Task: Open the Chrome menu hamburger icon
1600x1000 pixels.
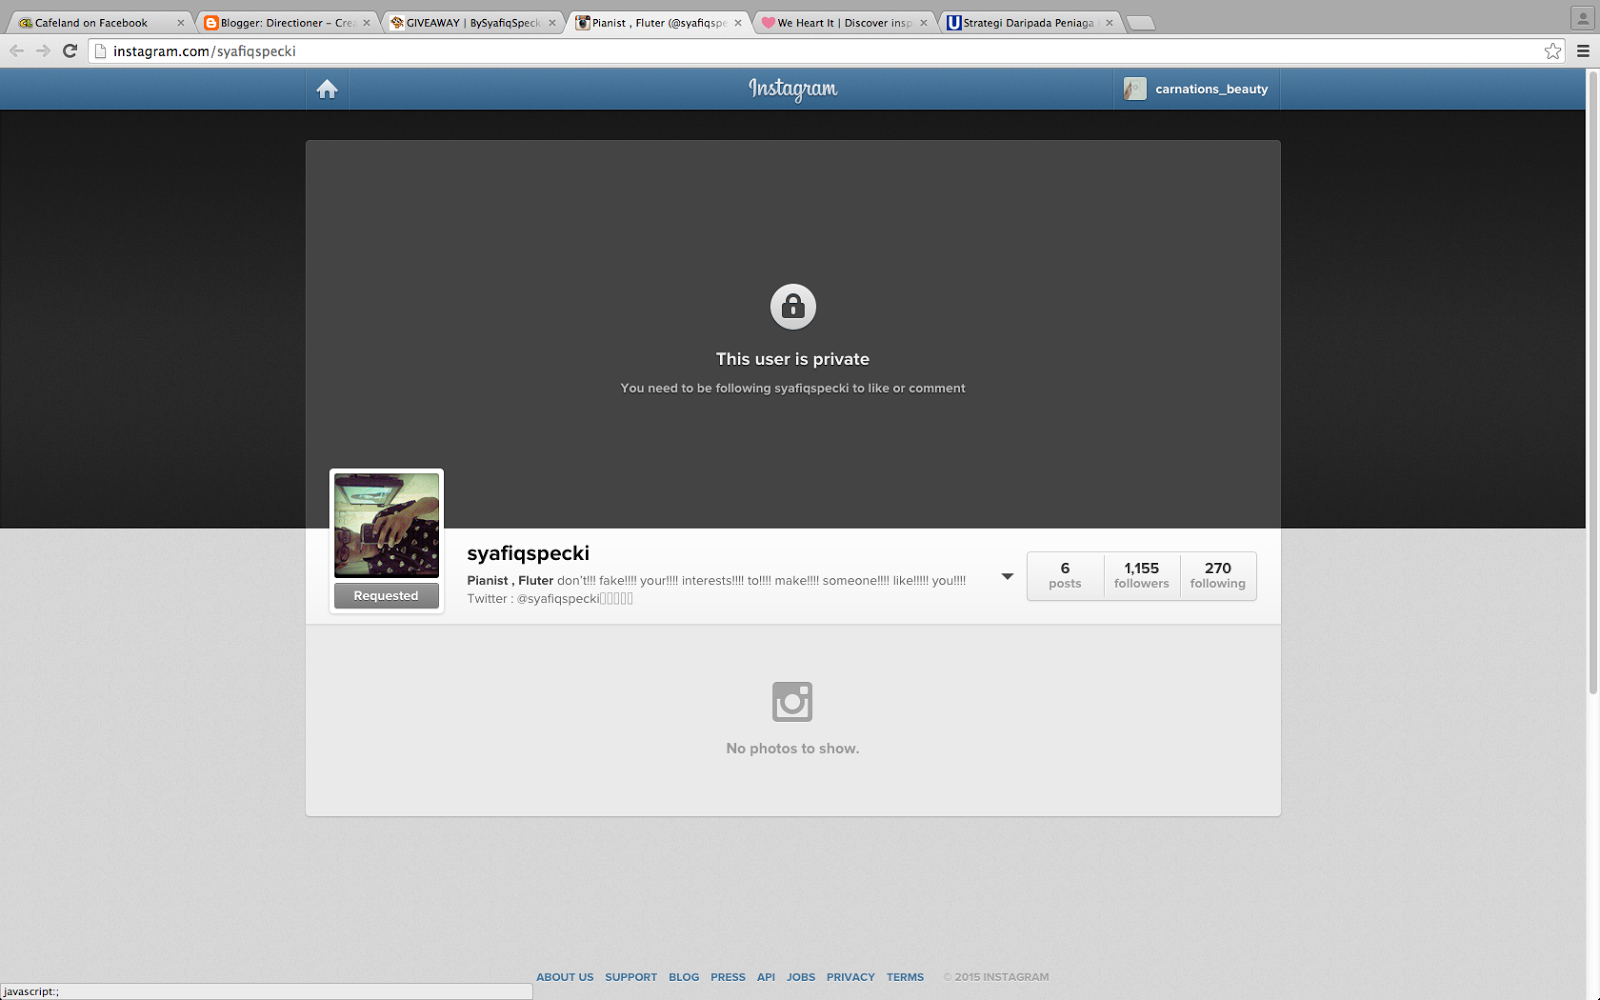Action: click(x=1583, y=51)
